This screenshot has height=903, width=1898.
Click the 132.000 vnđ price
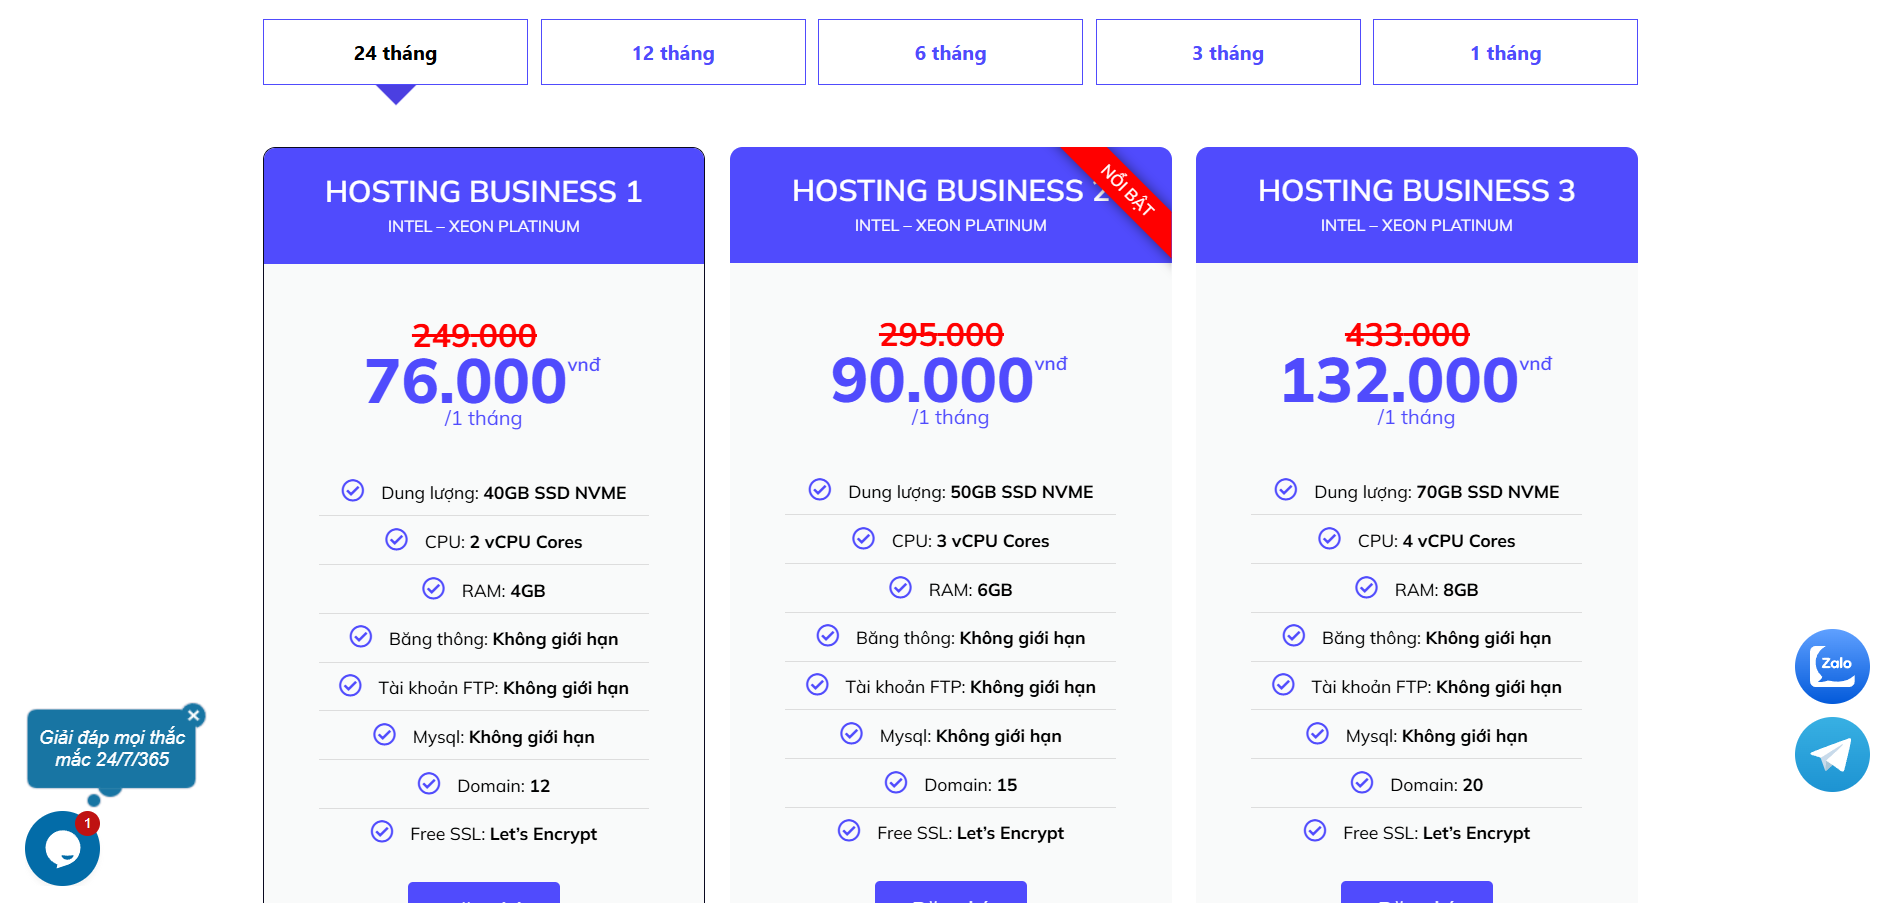click(x=1400, y=381)
